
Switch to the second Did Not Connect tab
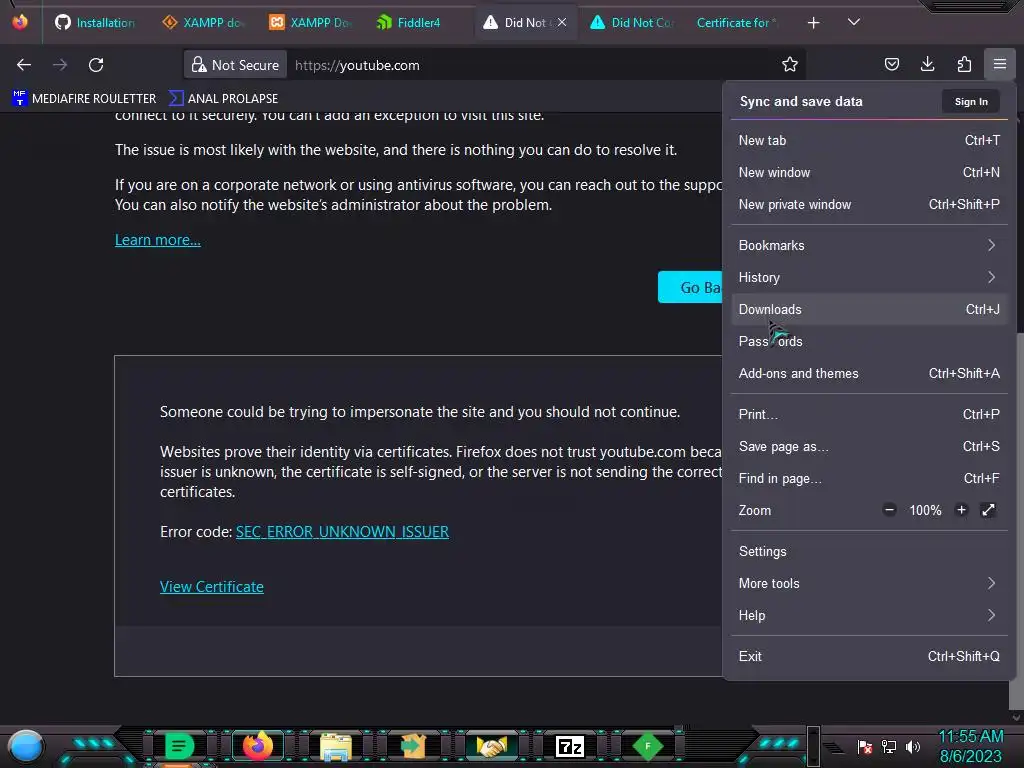coord(632,23)
